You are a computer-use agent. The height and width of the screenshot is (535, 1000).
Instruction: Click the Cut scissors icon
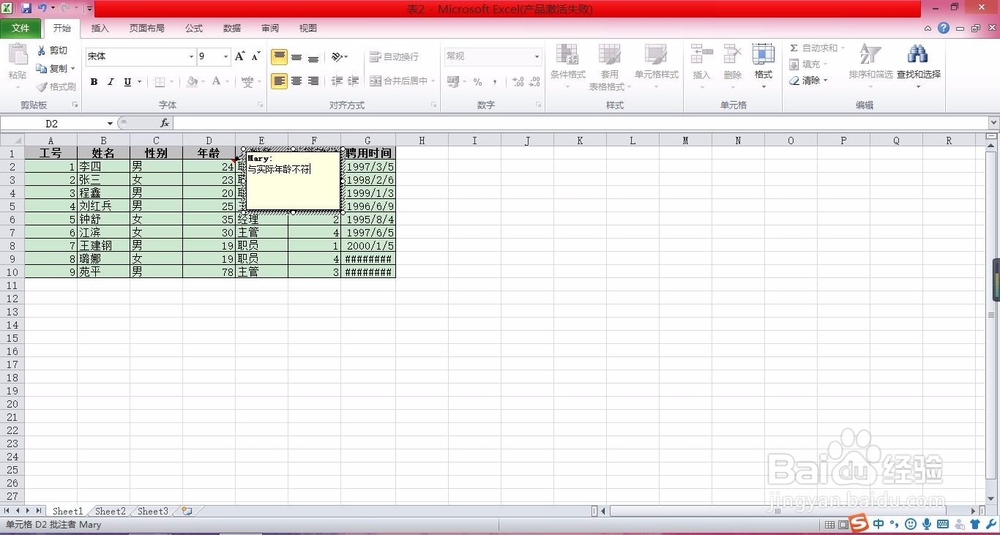(x=41, y=50)
